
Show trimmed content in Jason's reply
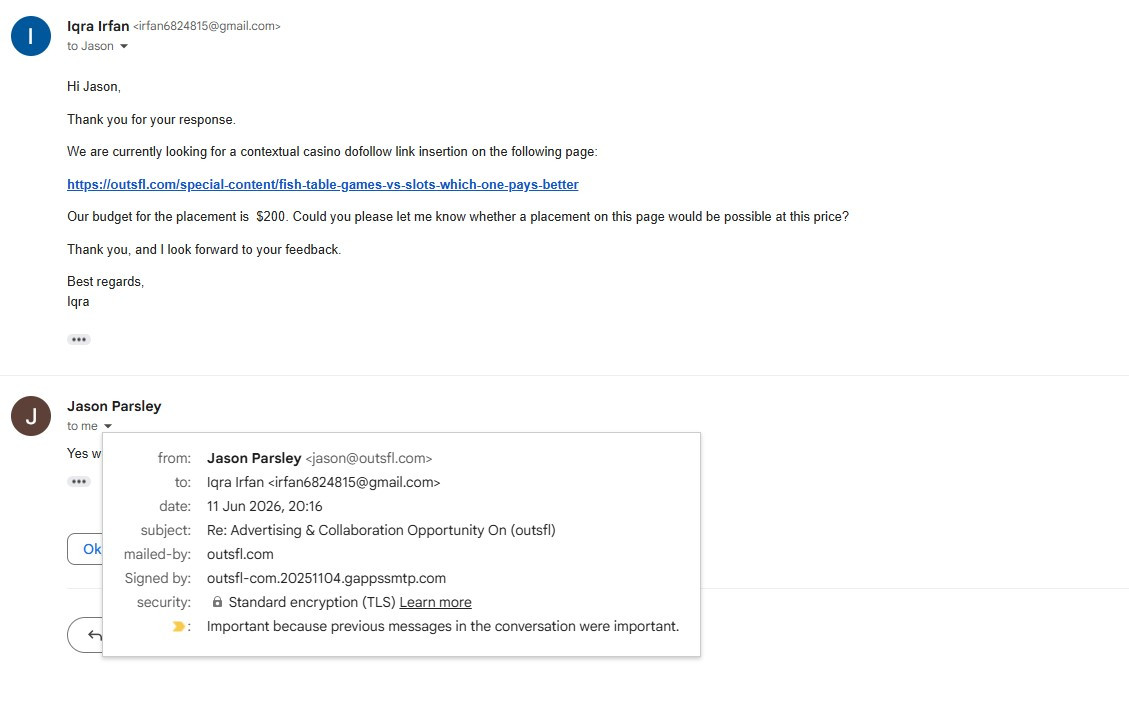(x=78, y=481)
